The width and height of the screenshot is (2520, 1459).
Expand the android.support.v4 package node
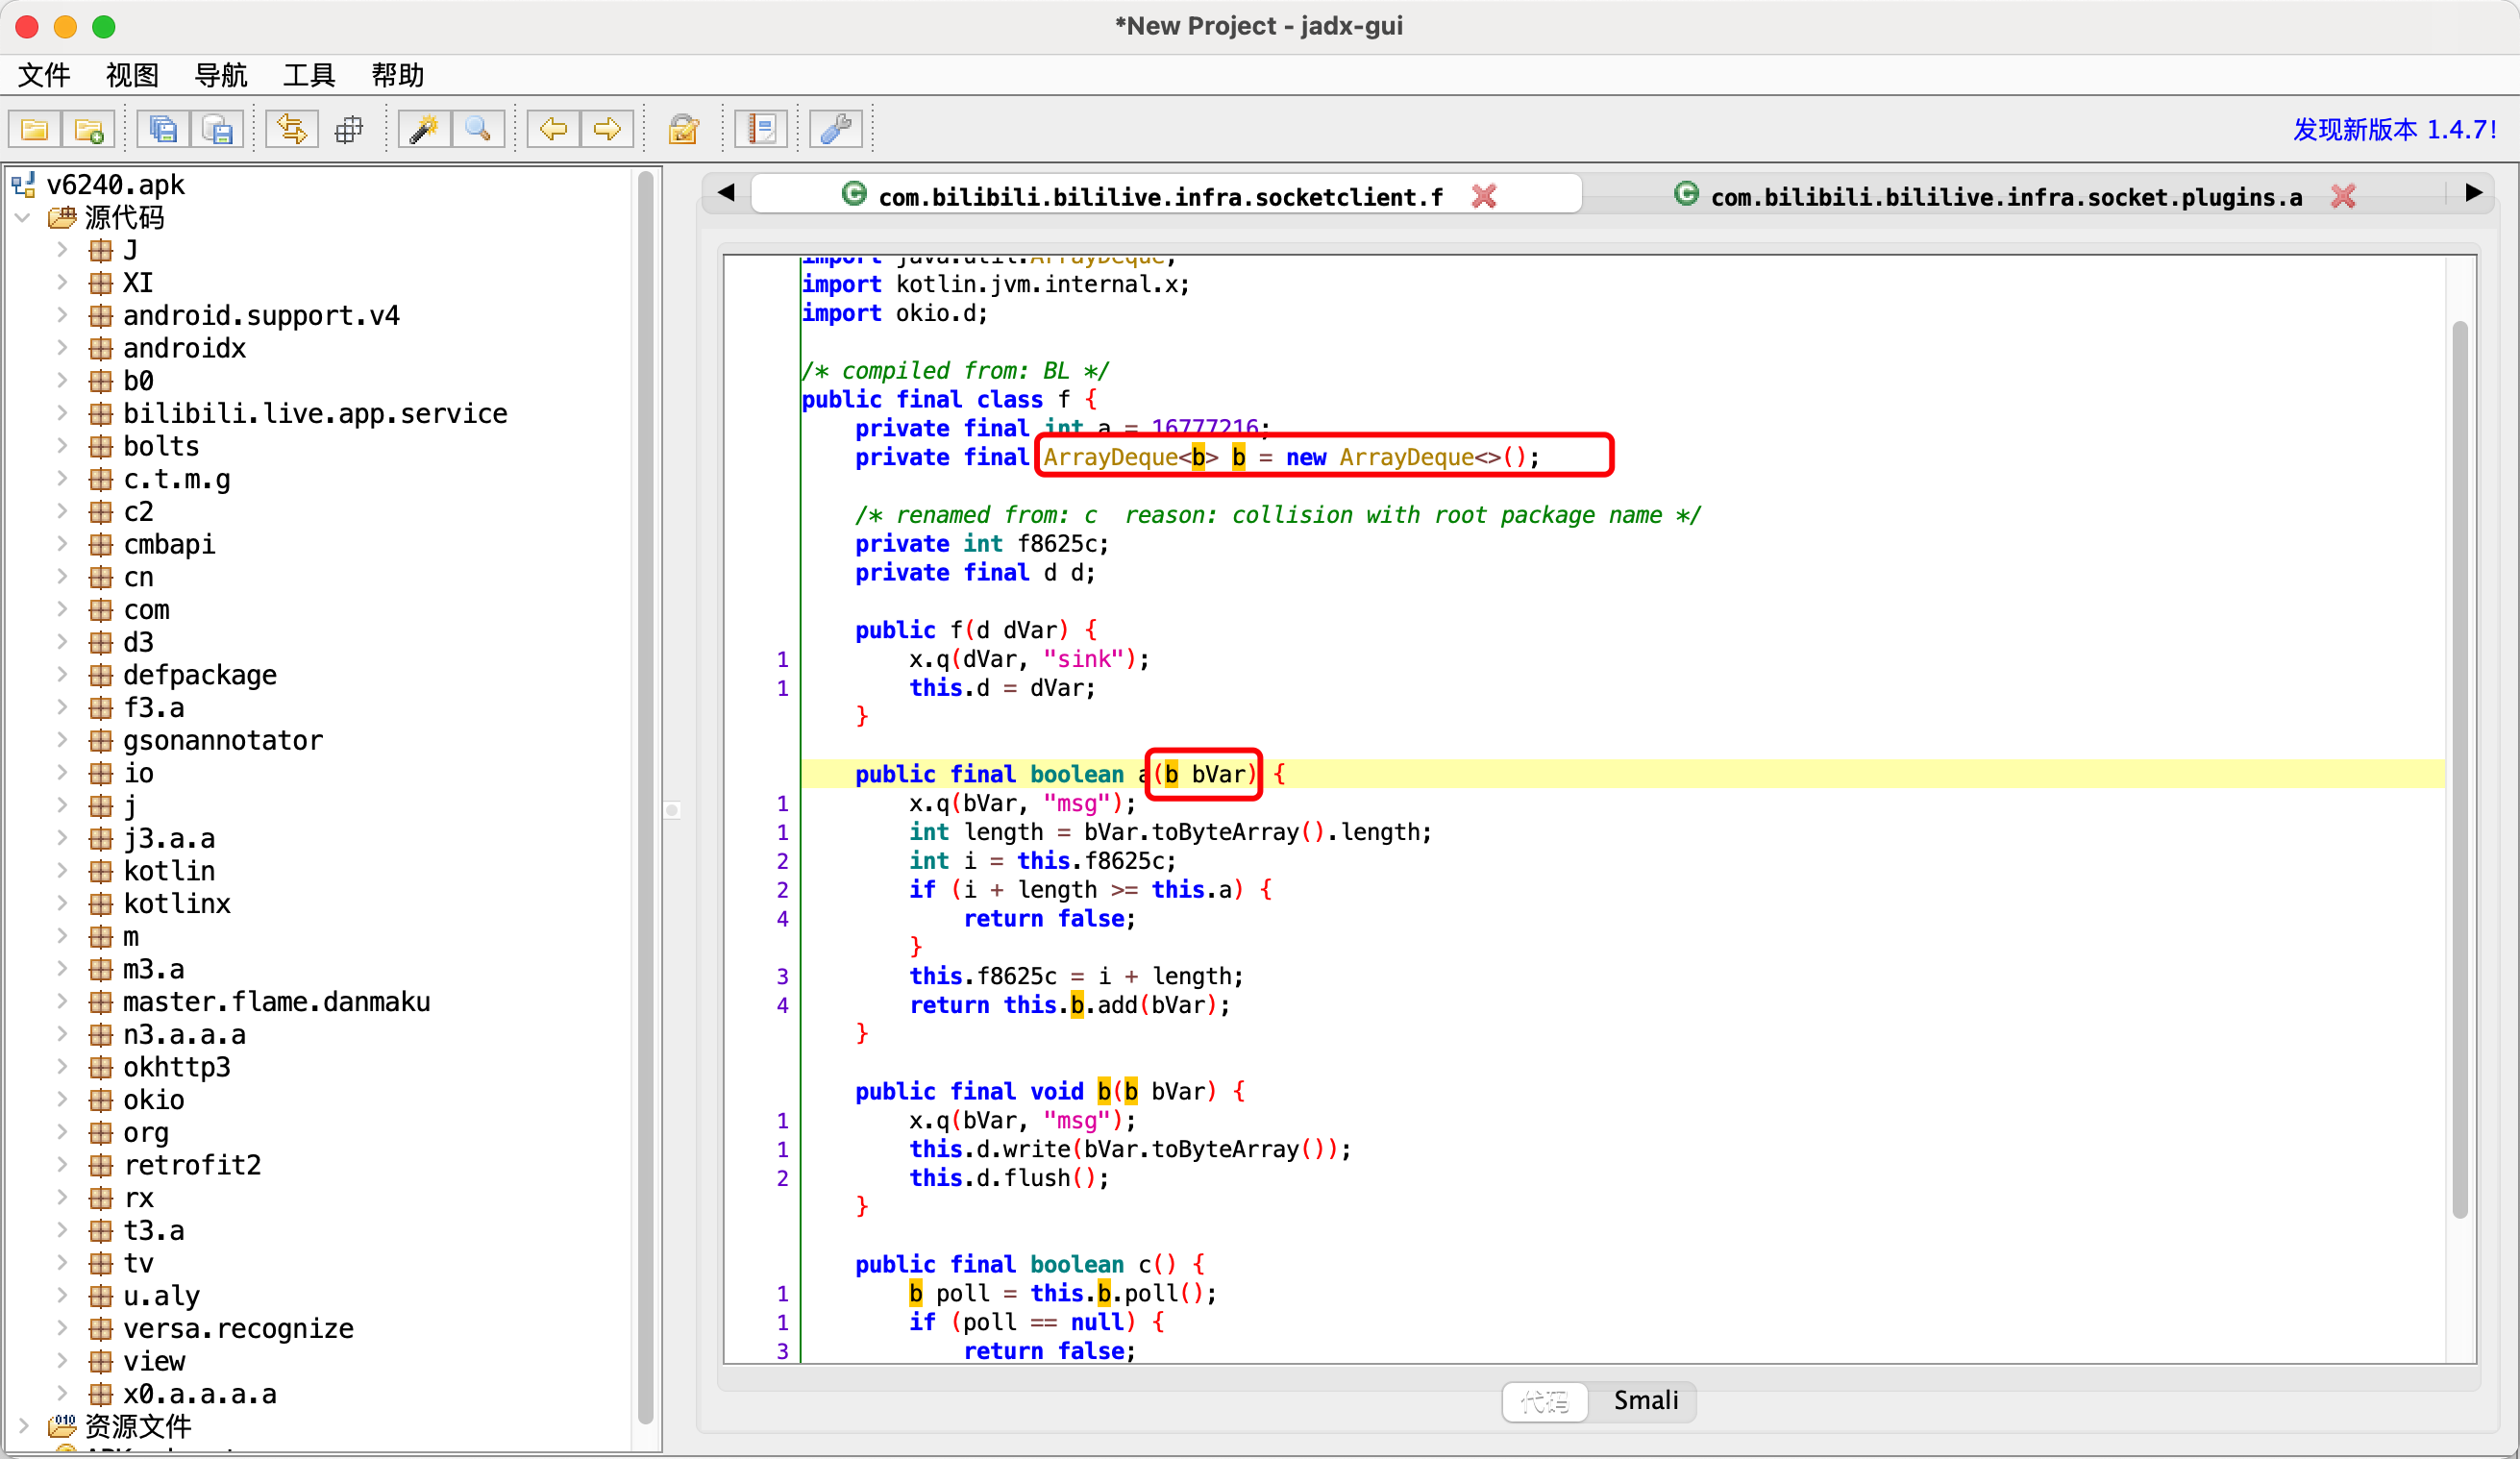pyautogui.click(x=62, y=315)
